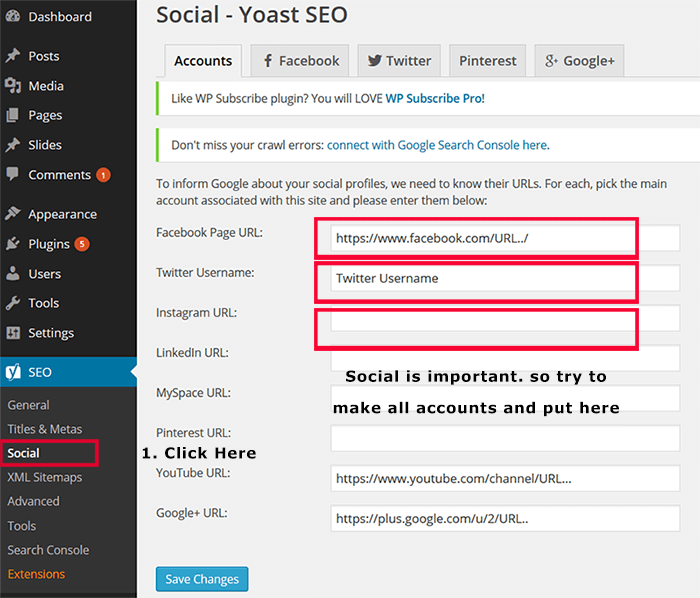This screenshot has height=598, width=700.
Task: Click the Twitter bird icon in tab
Action: [x=375, y=61]
